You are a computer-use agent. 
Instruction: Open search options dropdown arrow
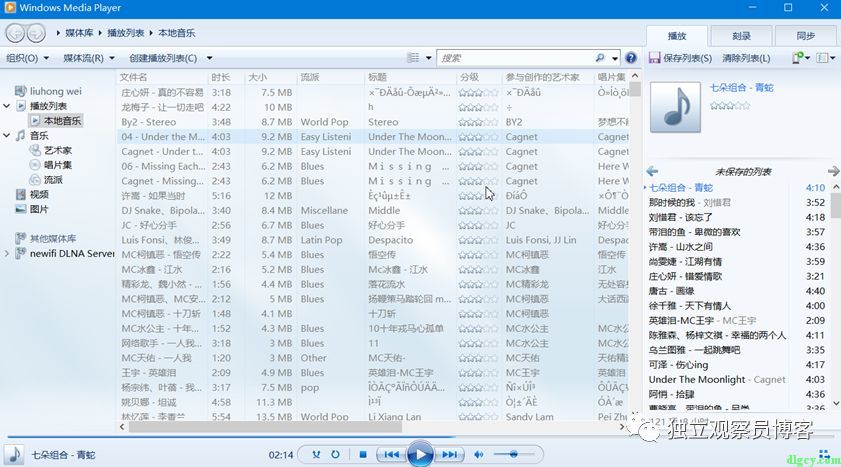615,58
